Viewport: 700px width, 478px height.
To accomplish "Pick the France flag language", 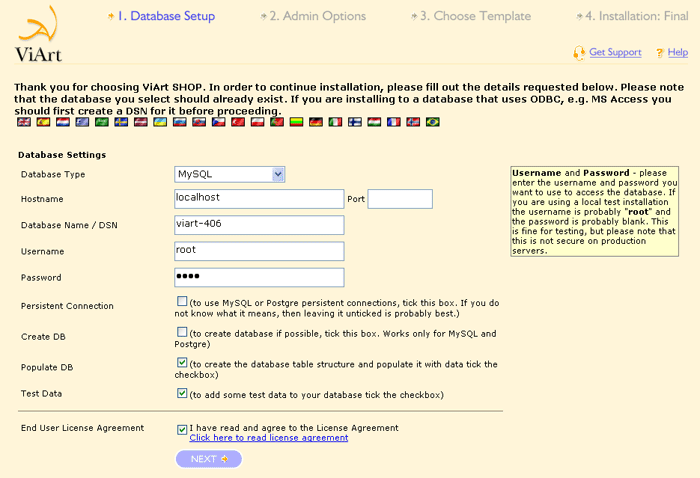I will pos(394,122).
